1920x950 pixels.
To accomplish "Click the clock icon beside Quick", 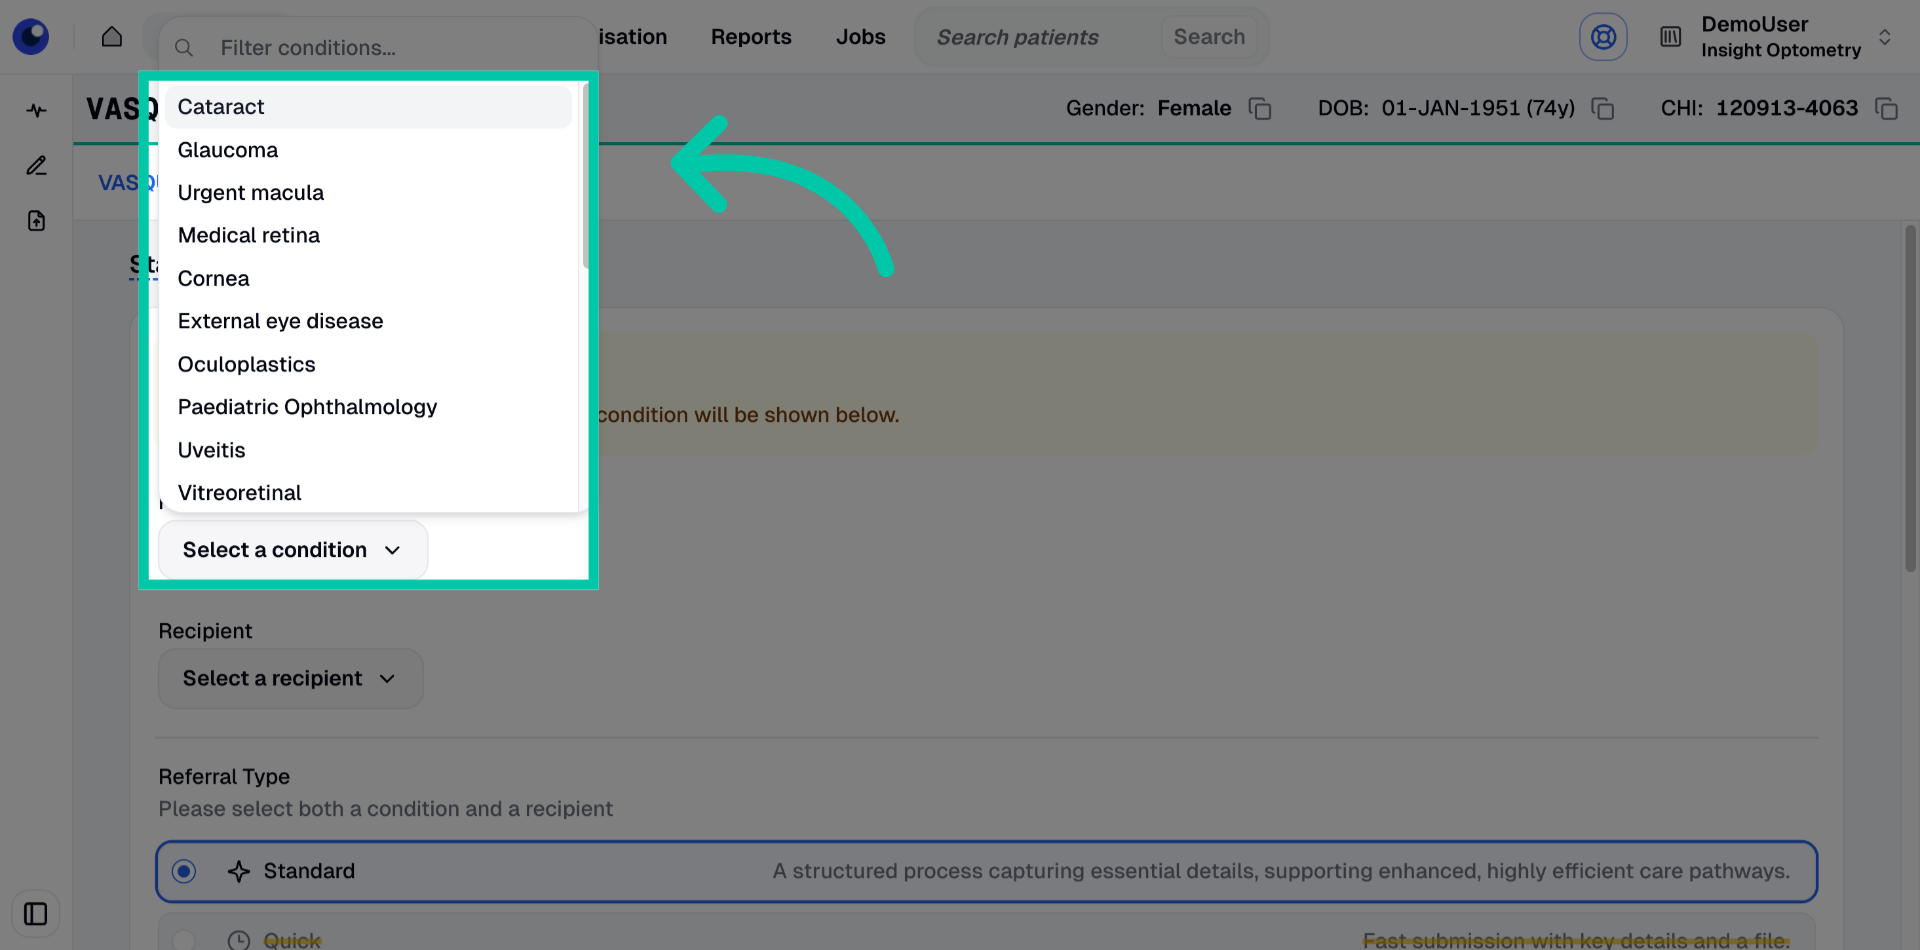I will coord(239,940).
